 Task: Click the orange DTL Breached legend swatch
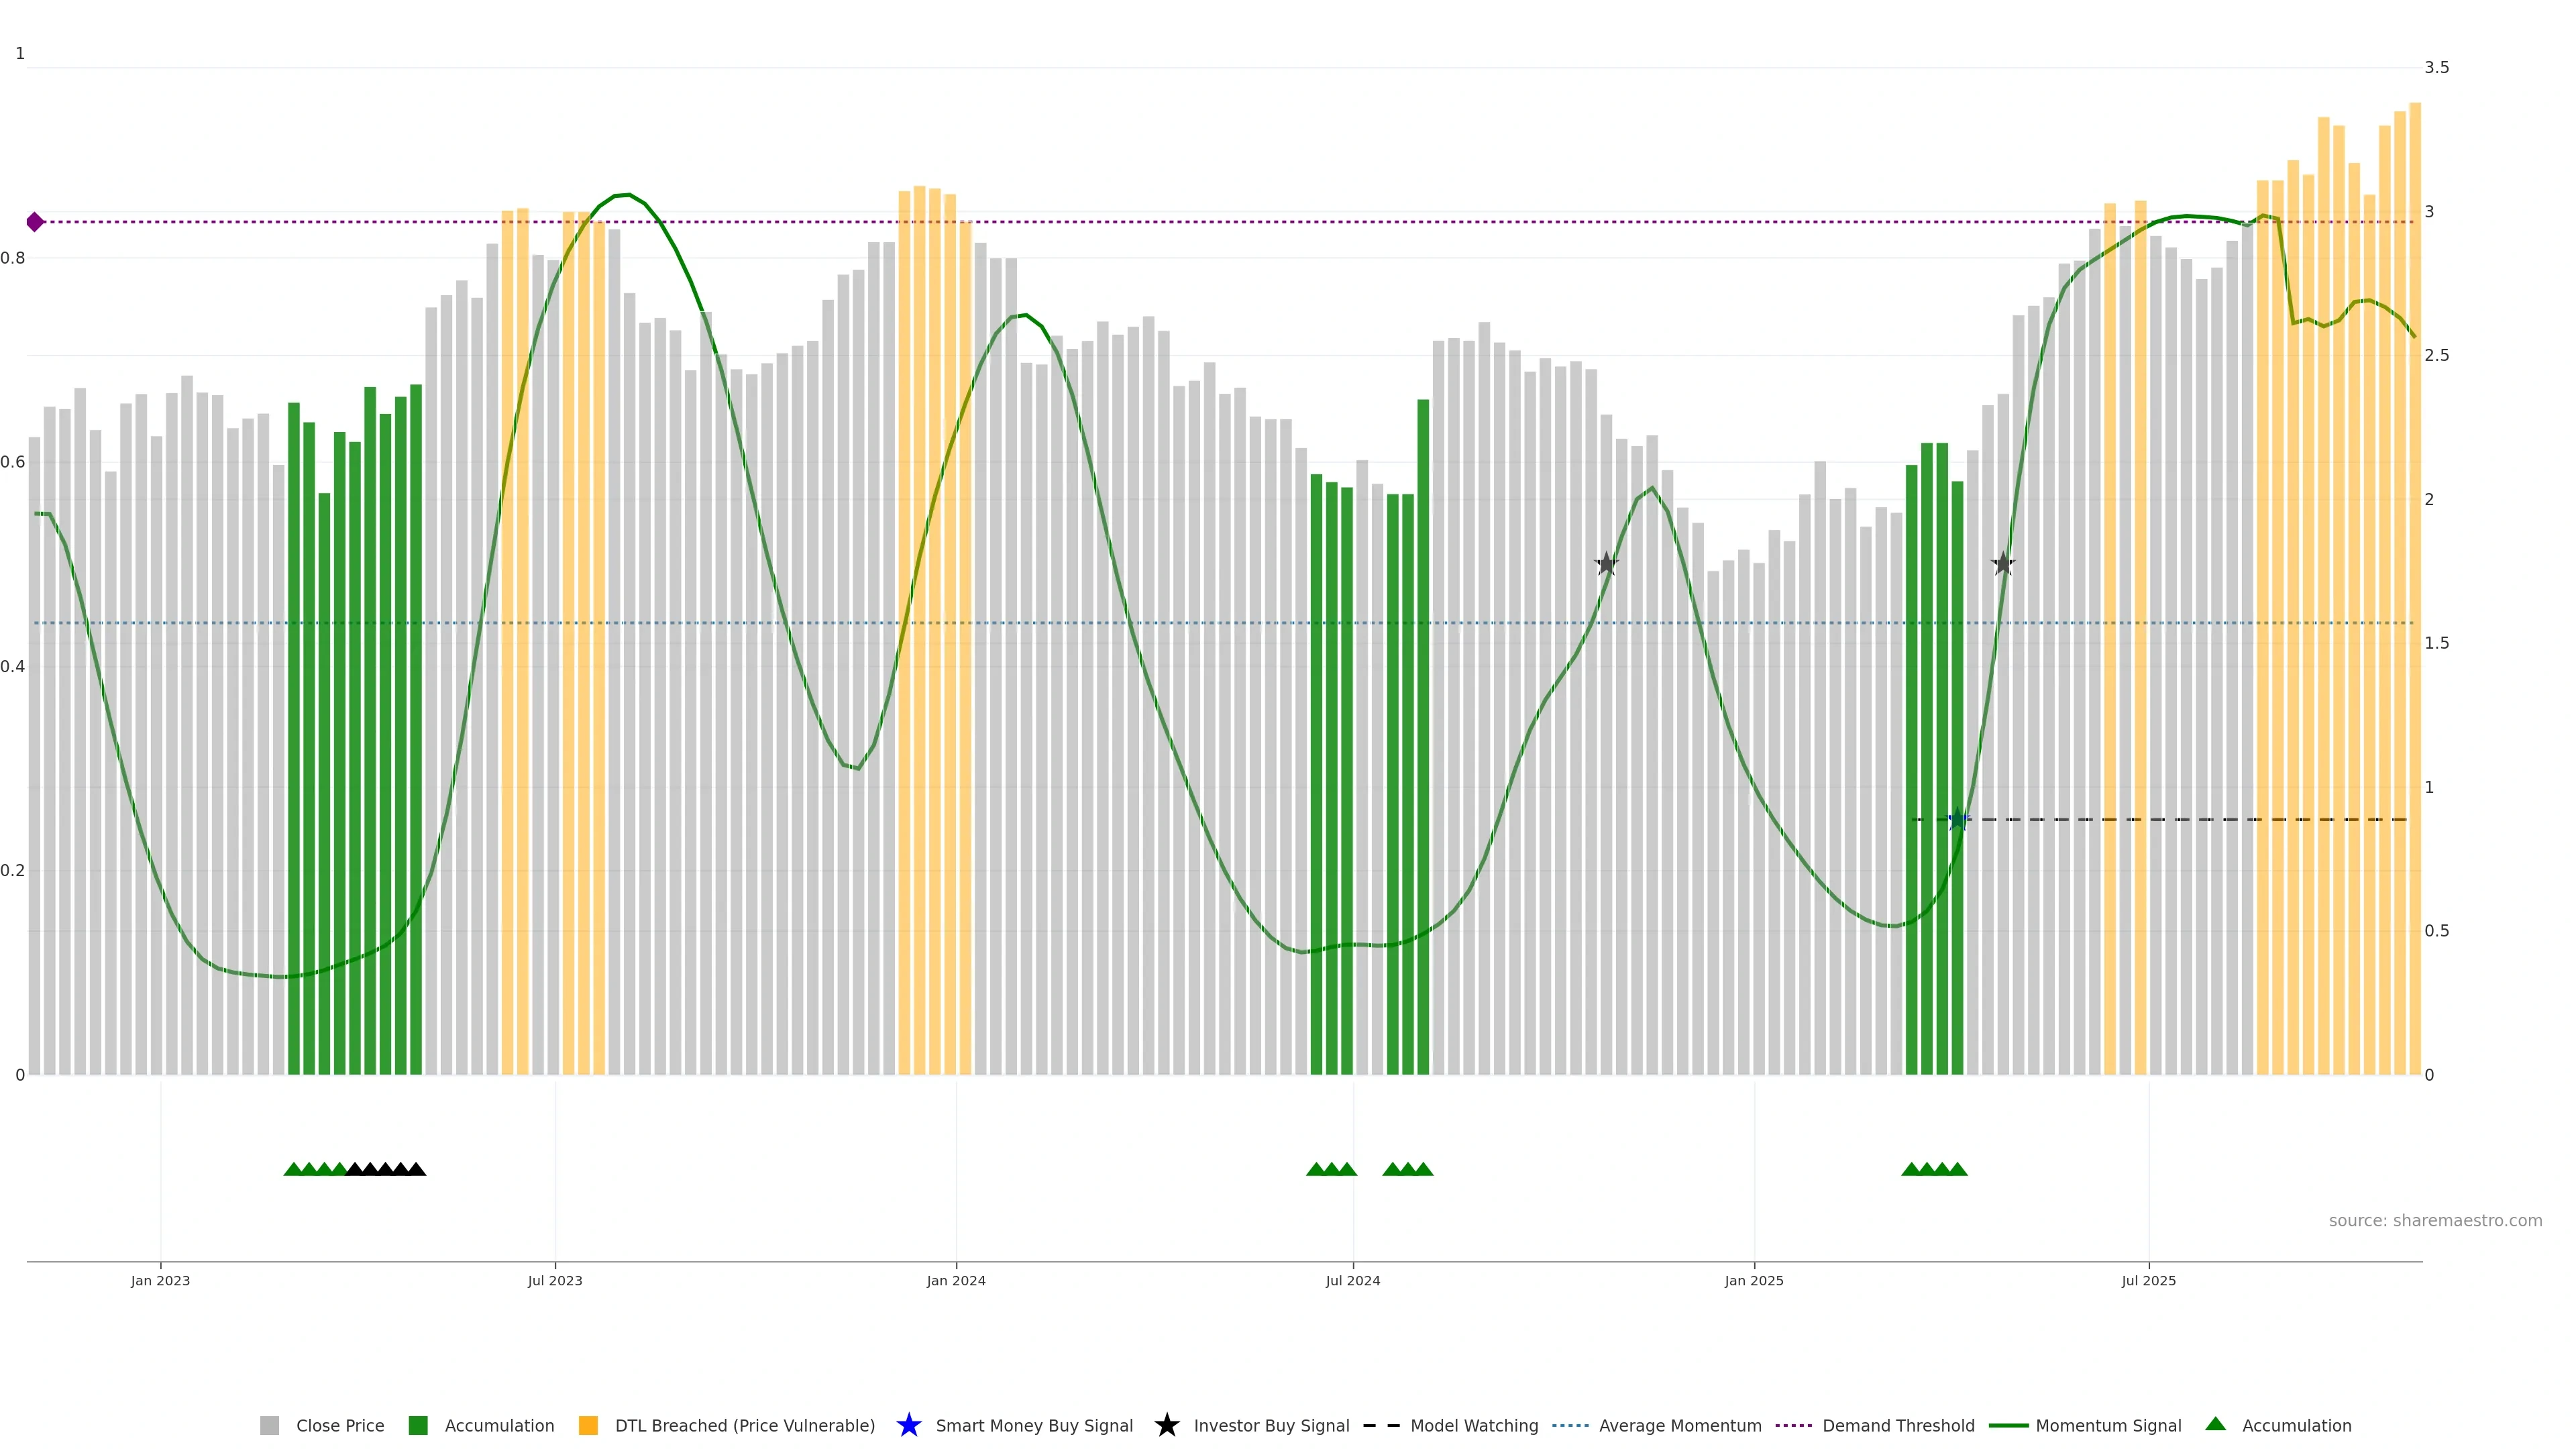[588, 1426]
